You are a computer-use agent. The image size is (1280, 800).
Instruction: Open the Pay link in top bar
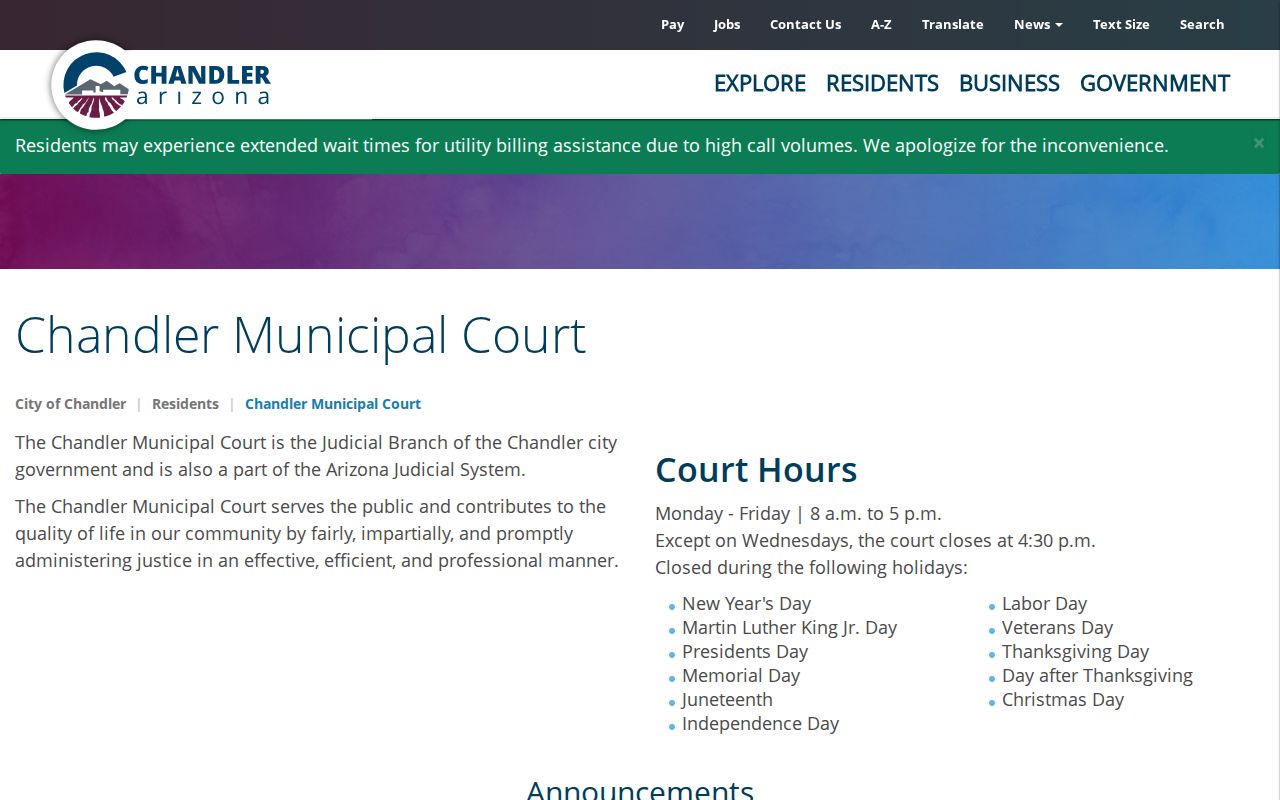tap(672, 25)
